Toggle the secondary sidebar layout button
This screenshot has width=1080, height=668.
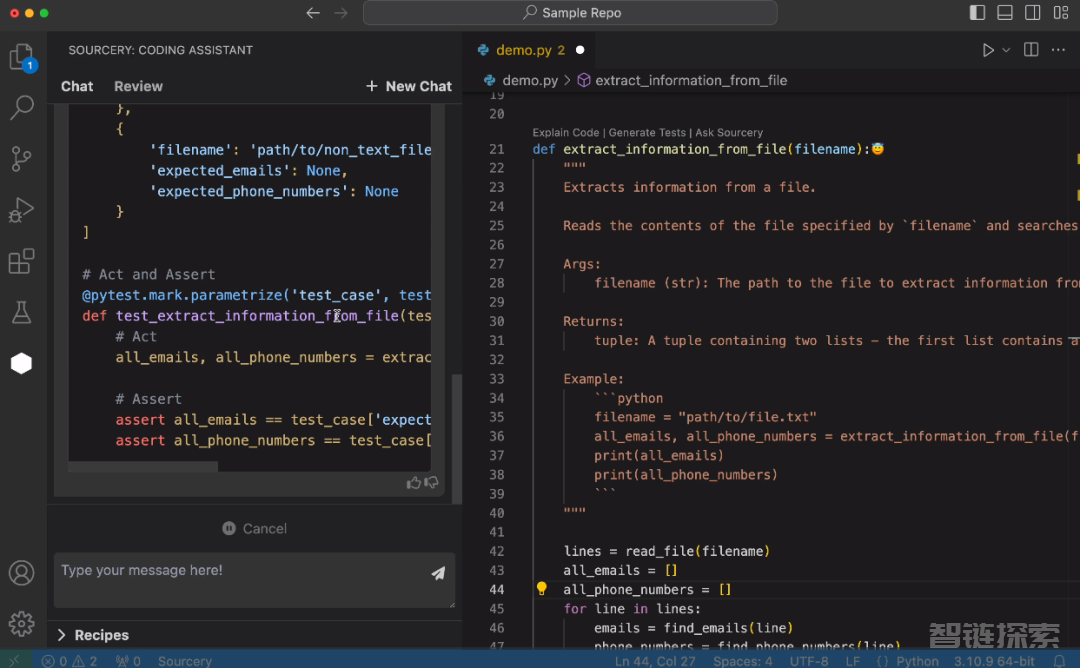click(1033, 13)
